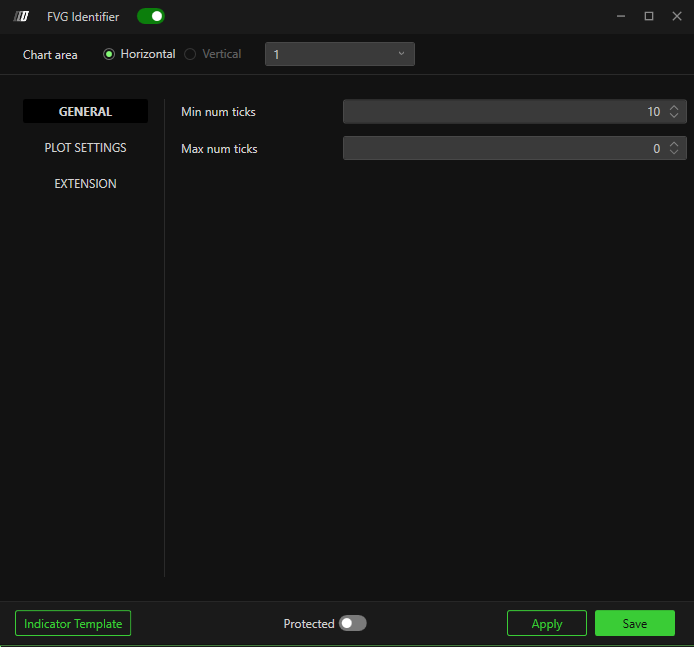This screenshot has height=647, width=694.
Task: Decrease Min num ticks with down arrow
Action: pyautogui.click(x=675, y=116)
